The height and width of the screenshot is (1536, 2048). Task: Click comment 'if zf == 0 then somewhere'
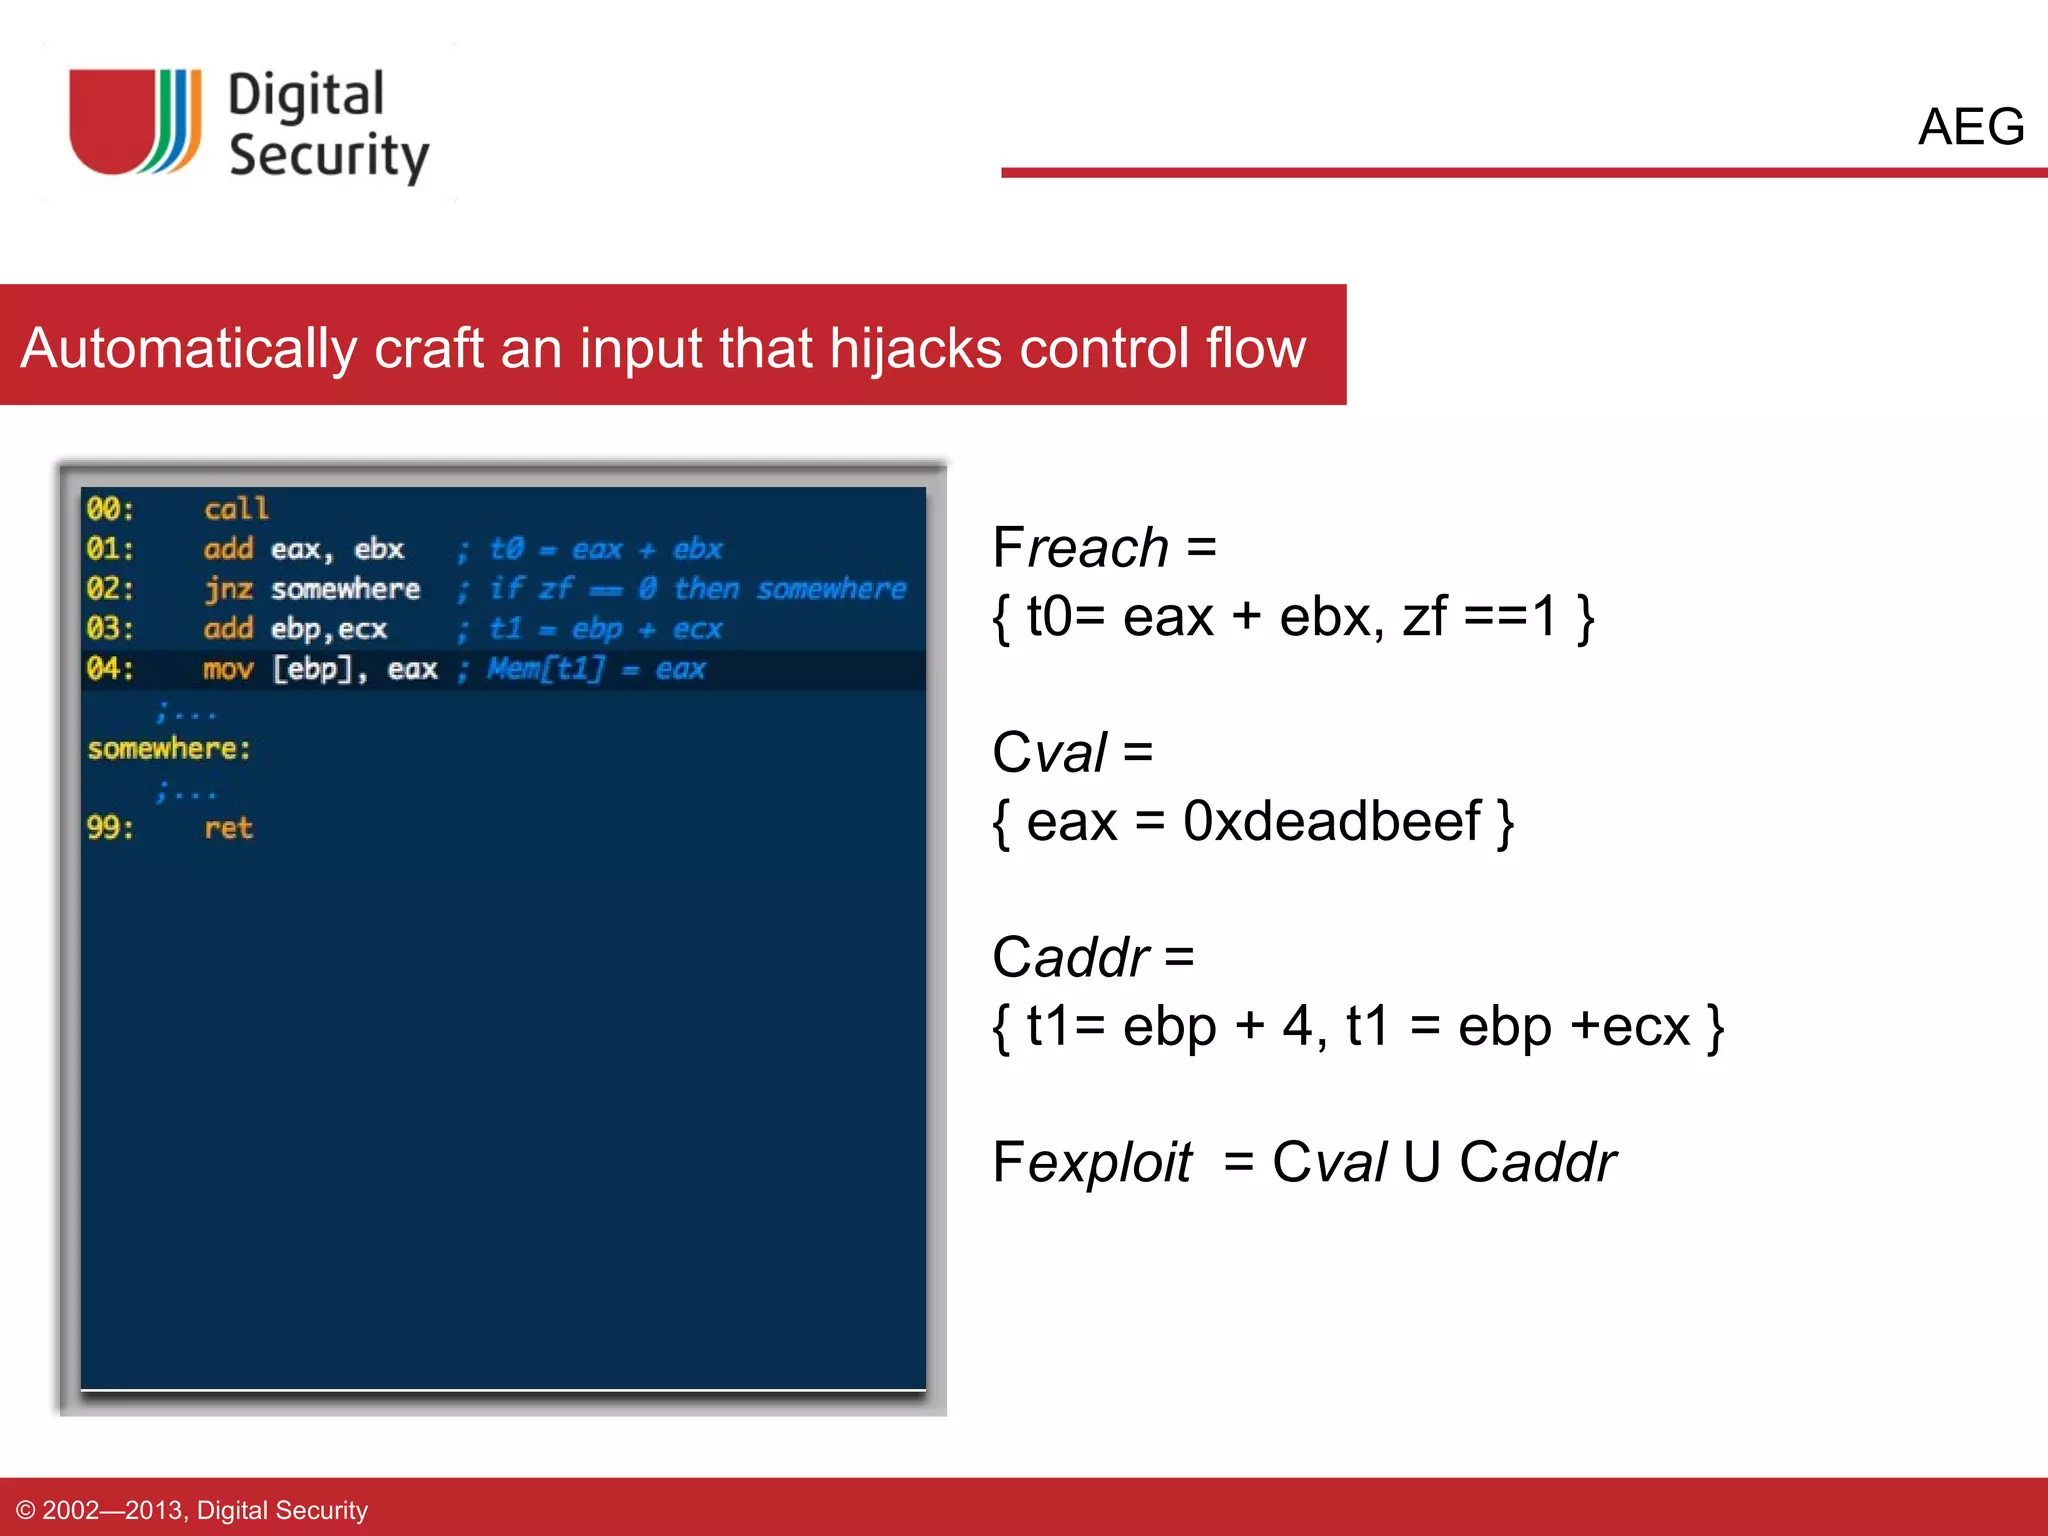click(x=697, y=589)
